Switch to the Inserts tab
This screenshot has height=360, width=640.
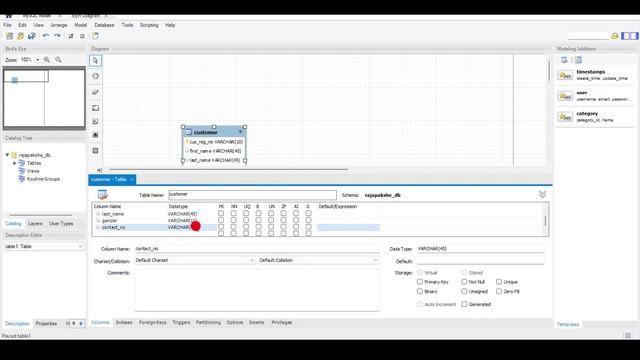point(256,322)
